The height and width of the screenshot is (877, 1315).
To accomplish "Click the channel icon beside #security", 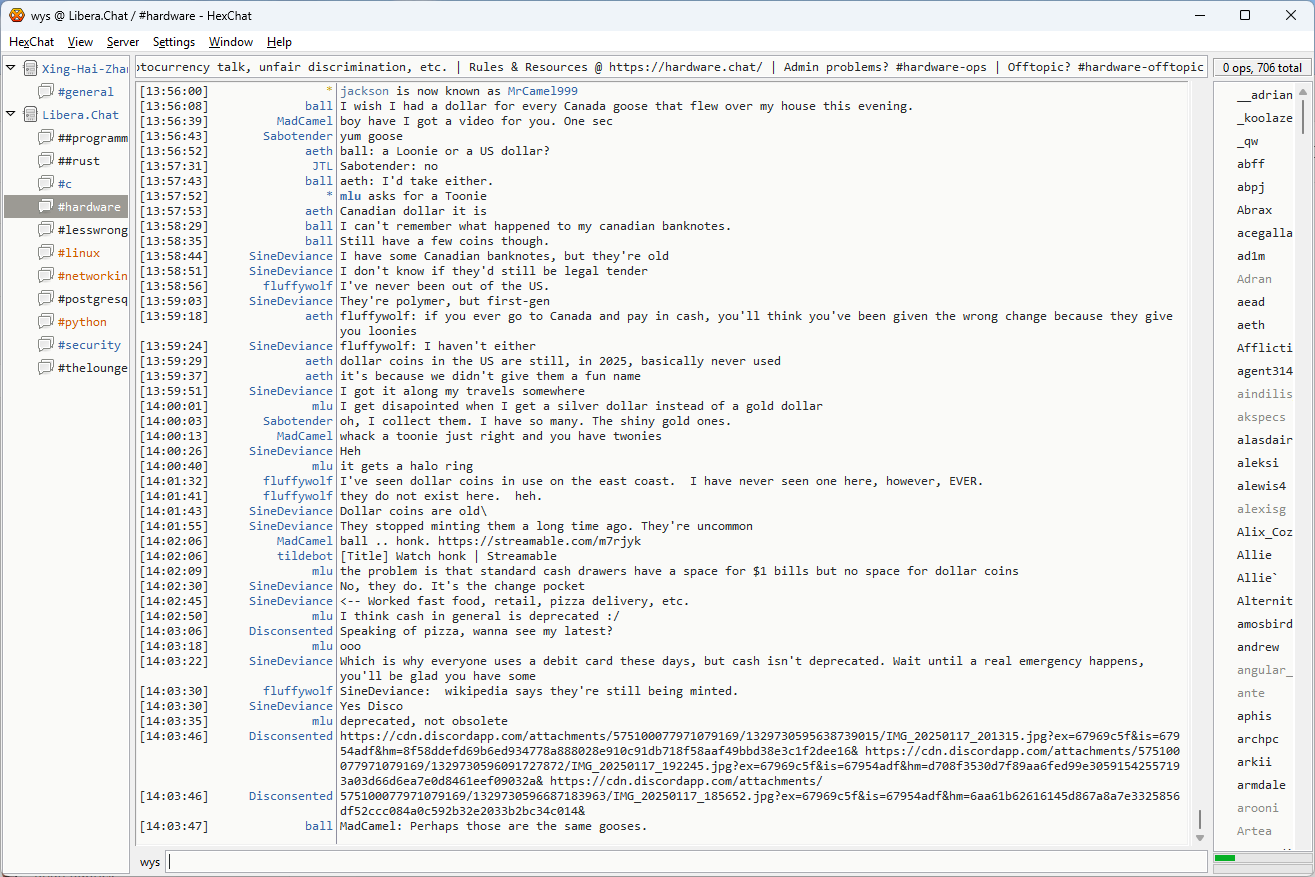I will [45, 345].
